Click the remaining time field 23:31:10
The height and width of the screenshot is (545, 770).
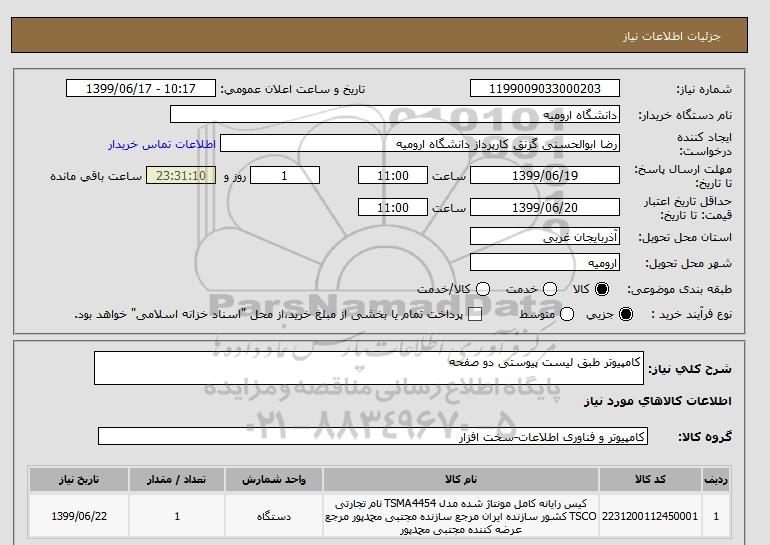pos(181,175)
